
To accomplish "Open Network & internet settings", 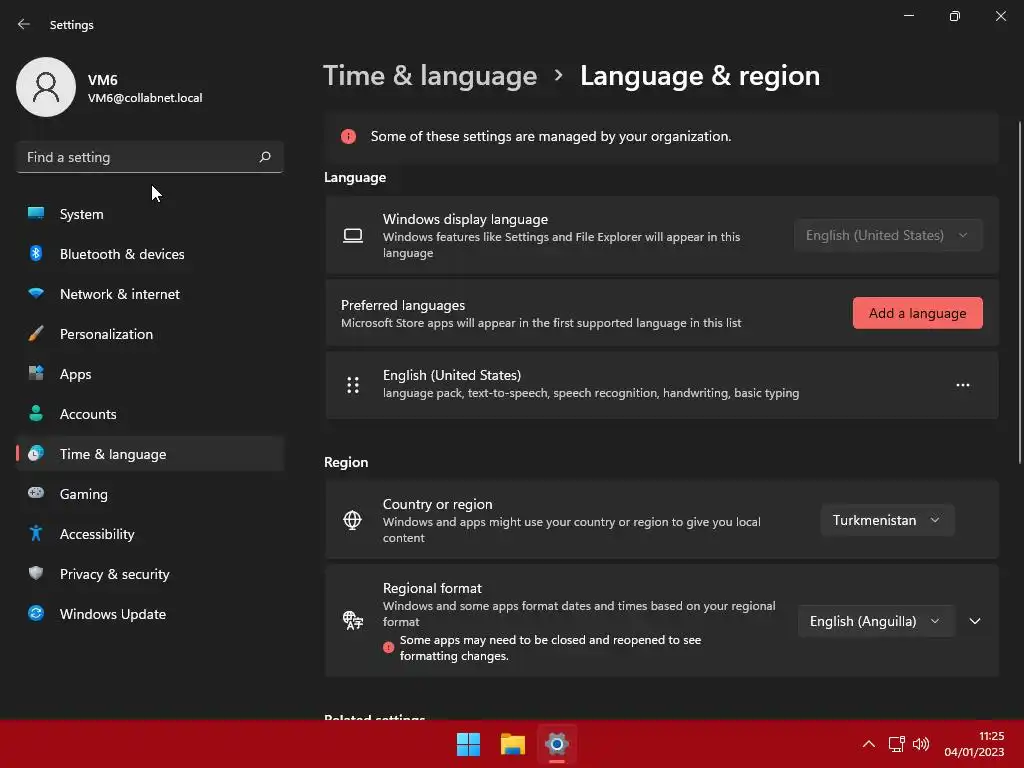I will [x=150, y=294].
